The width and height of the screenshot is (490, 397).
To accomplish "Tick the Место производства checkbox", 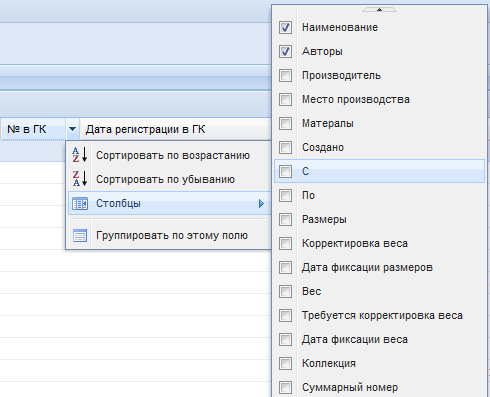I will (285, 99).
